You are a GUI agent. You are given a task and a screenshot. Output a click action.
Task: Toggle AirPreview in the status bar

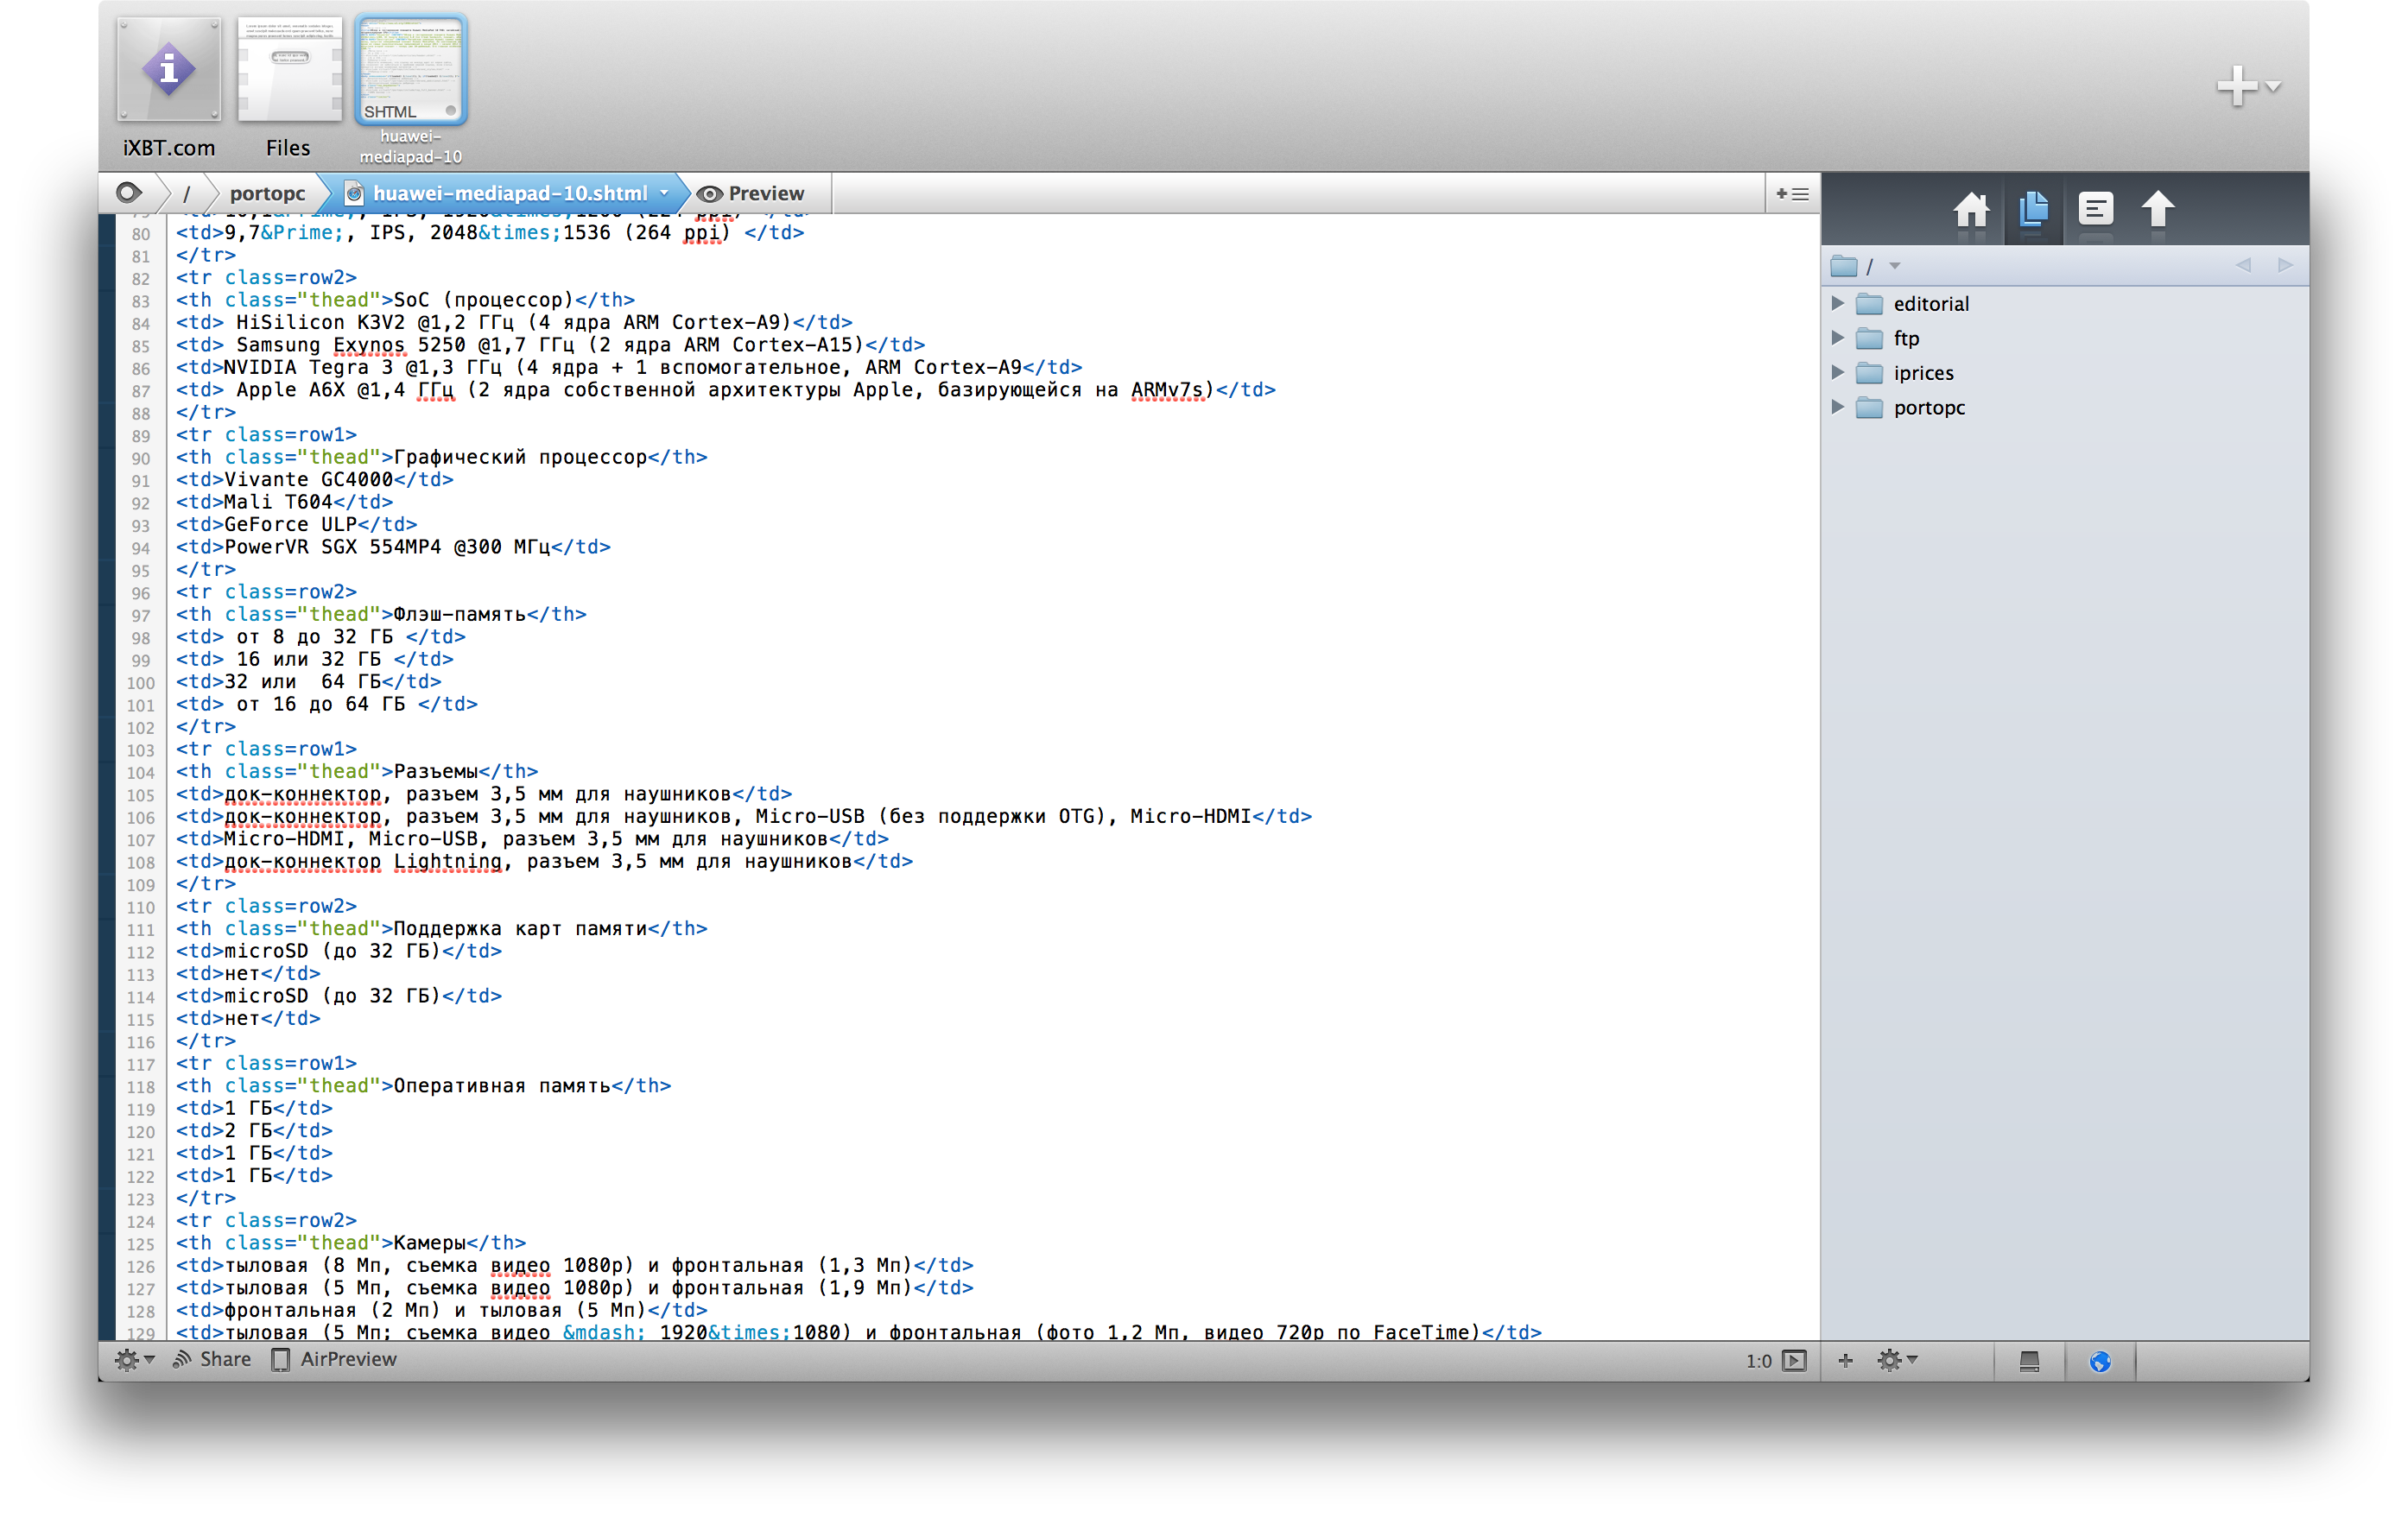(335, 1359)
